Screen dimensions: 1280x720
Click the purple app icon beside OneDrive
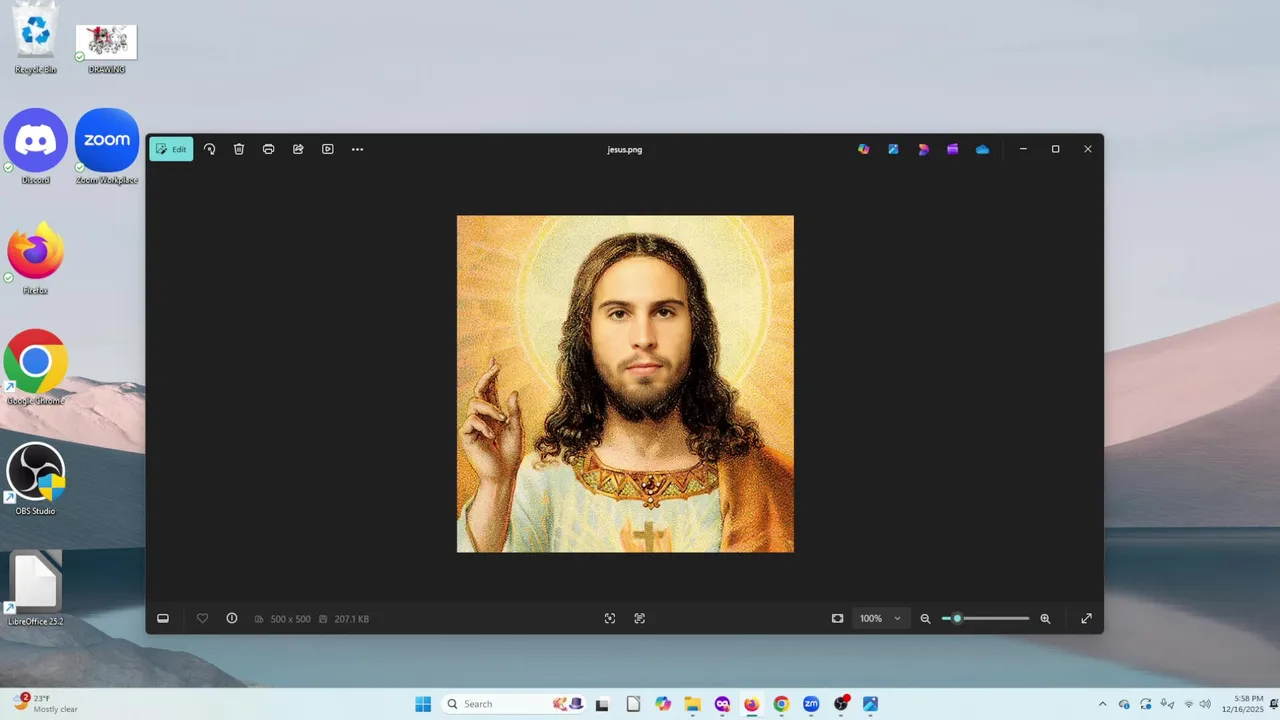tap(953, 149)
